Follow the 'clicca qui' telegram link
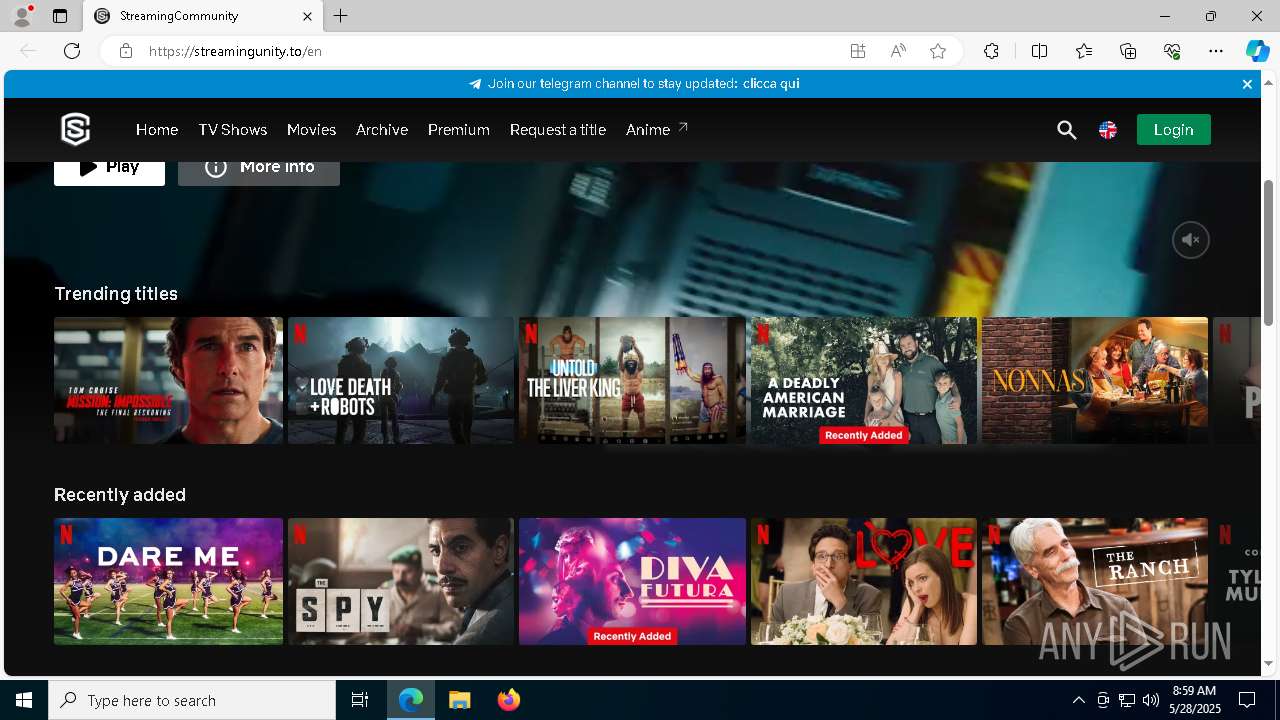Viewport: 1280px width, 720px height. [x=770, y=84]
